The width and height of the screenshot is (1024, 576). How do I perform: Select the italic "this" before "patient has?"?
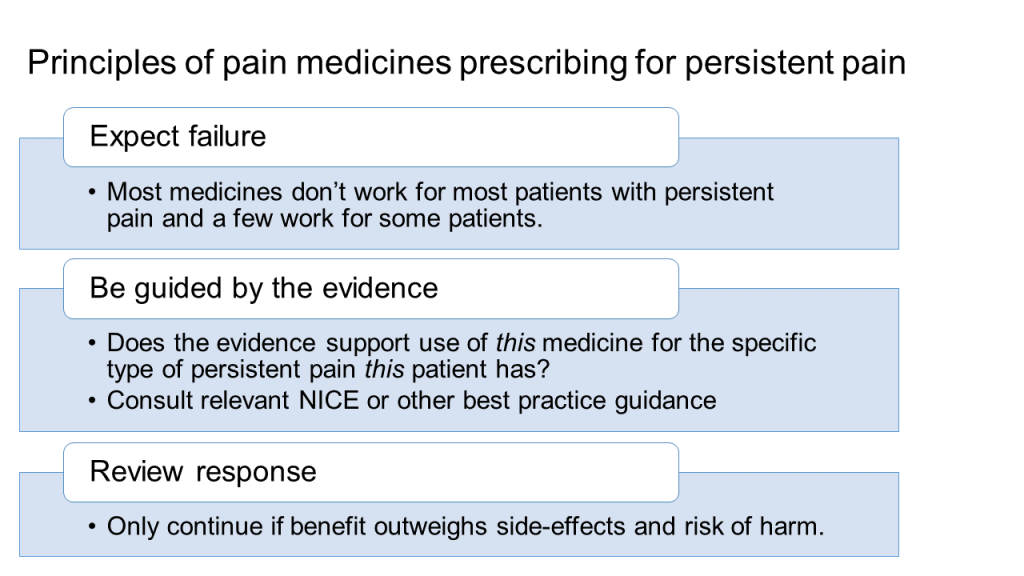tap(385, 370)
